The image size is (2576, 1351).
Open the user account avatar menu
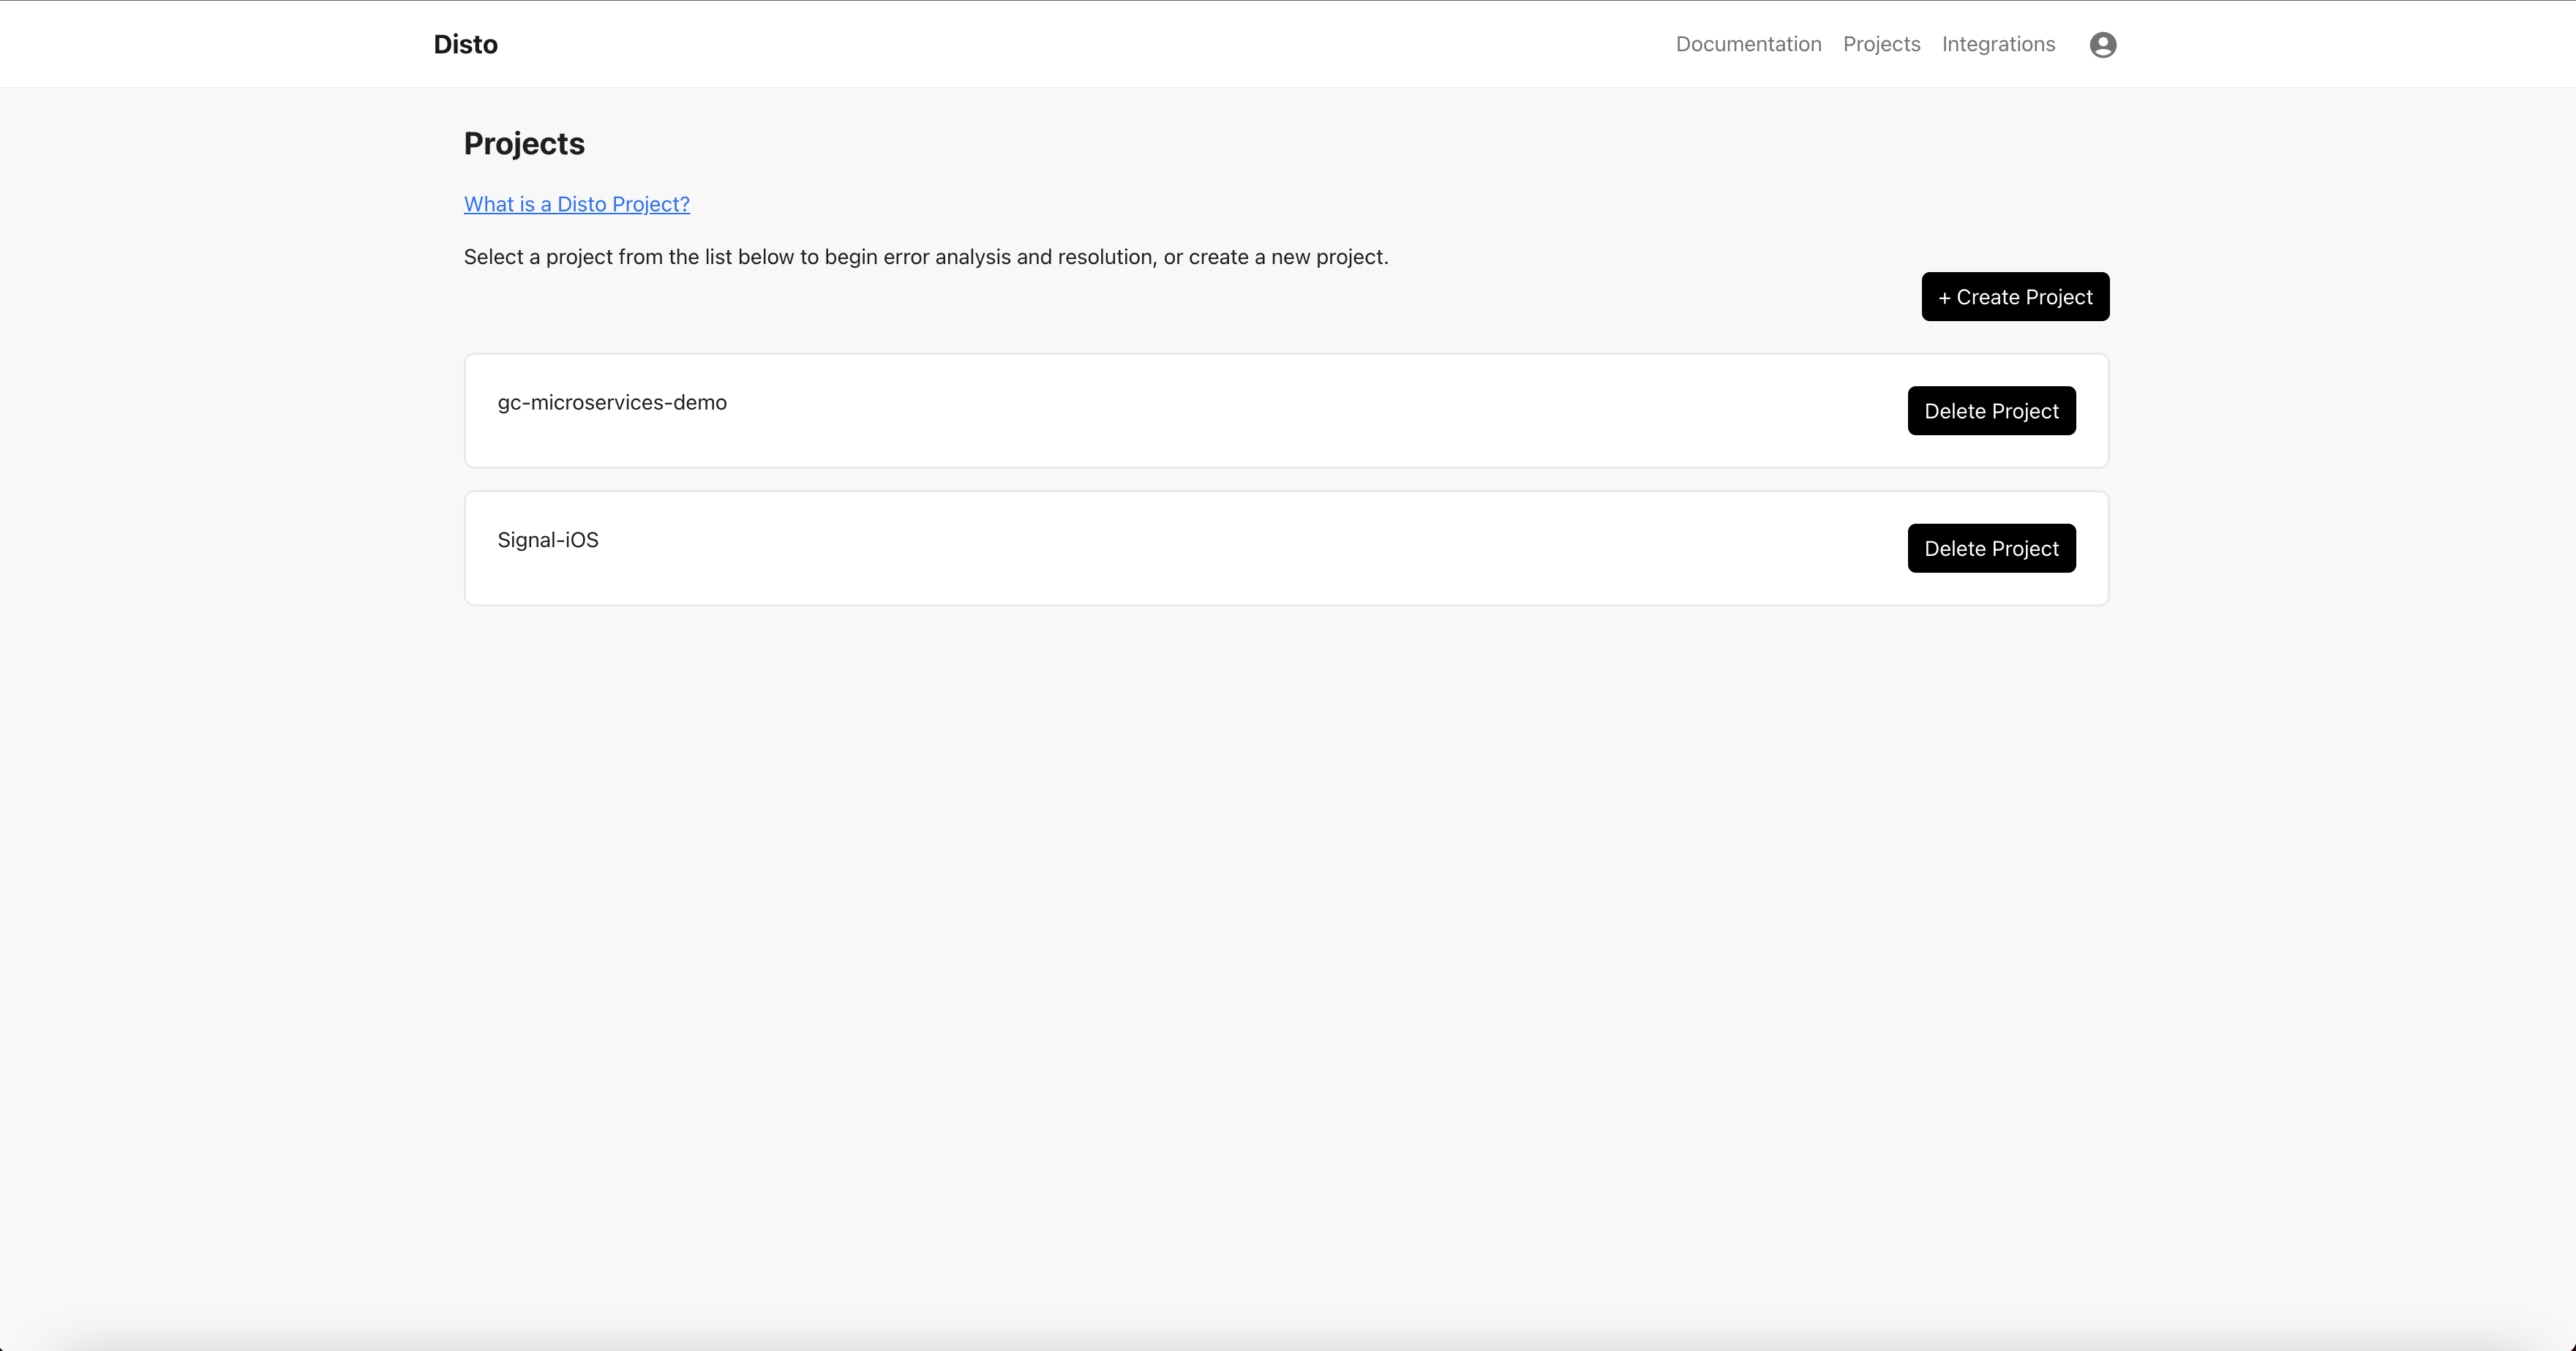point(2102,44)
